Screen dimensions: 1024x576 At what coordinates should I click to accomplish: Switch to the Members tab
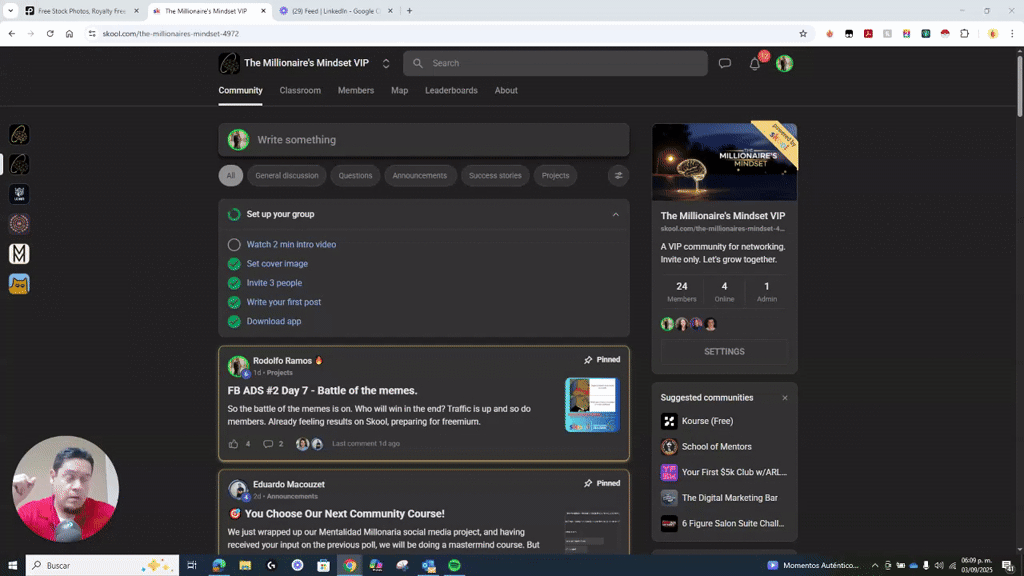coord(356,91)
